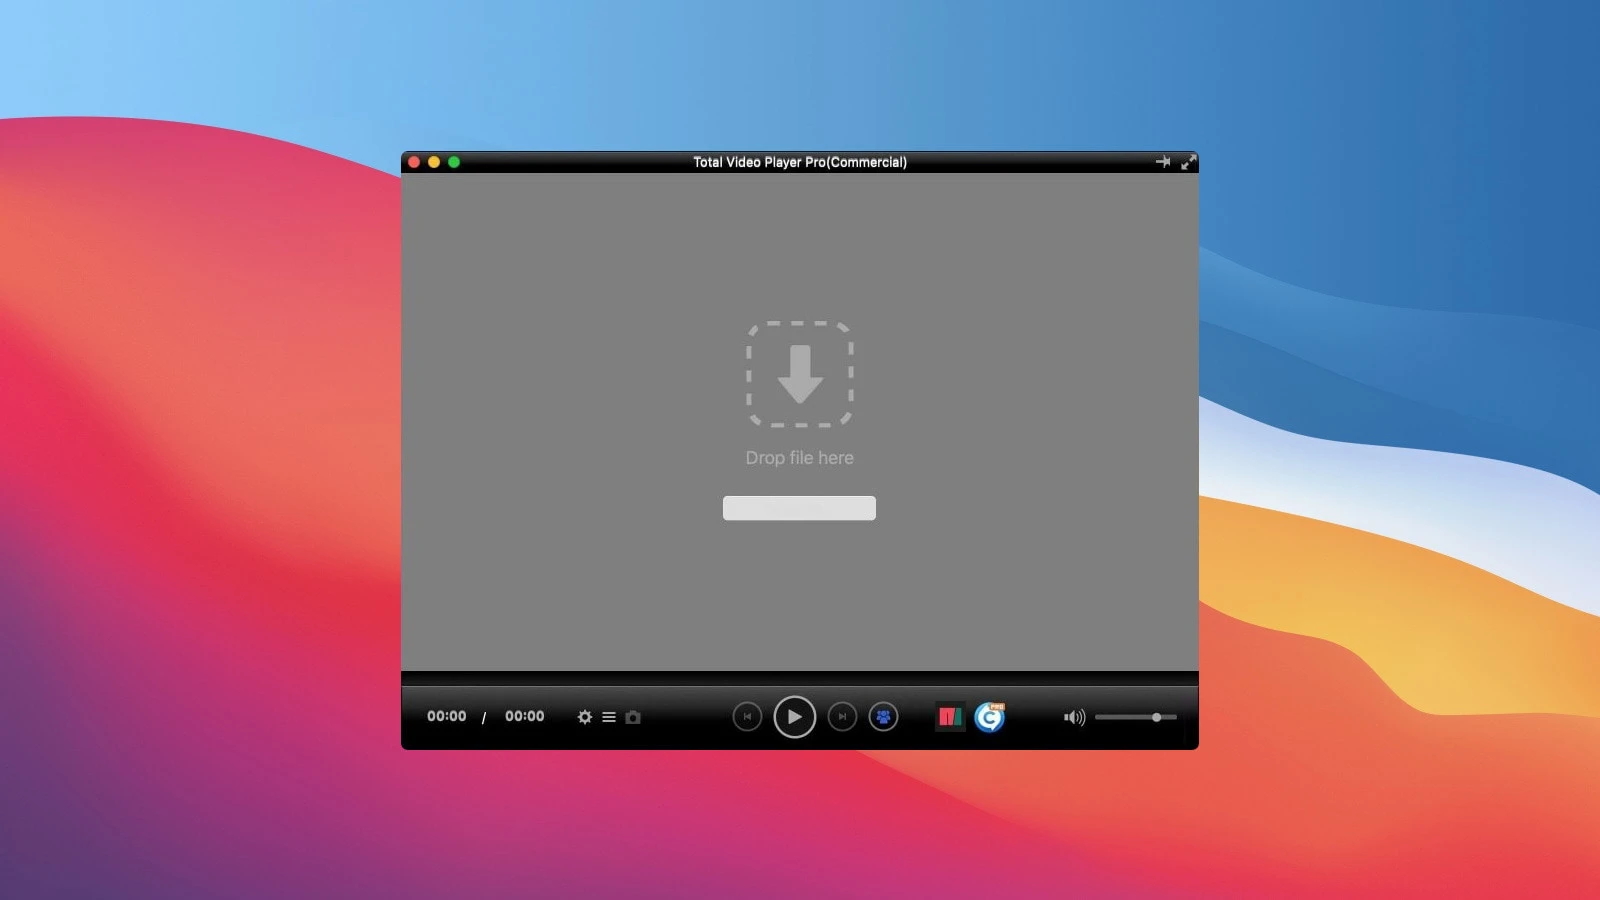This screenshot has width=1600, height=900.
Task: Open the playback settings gear icon
Action: click(x=585, y=716)
